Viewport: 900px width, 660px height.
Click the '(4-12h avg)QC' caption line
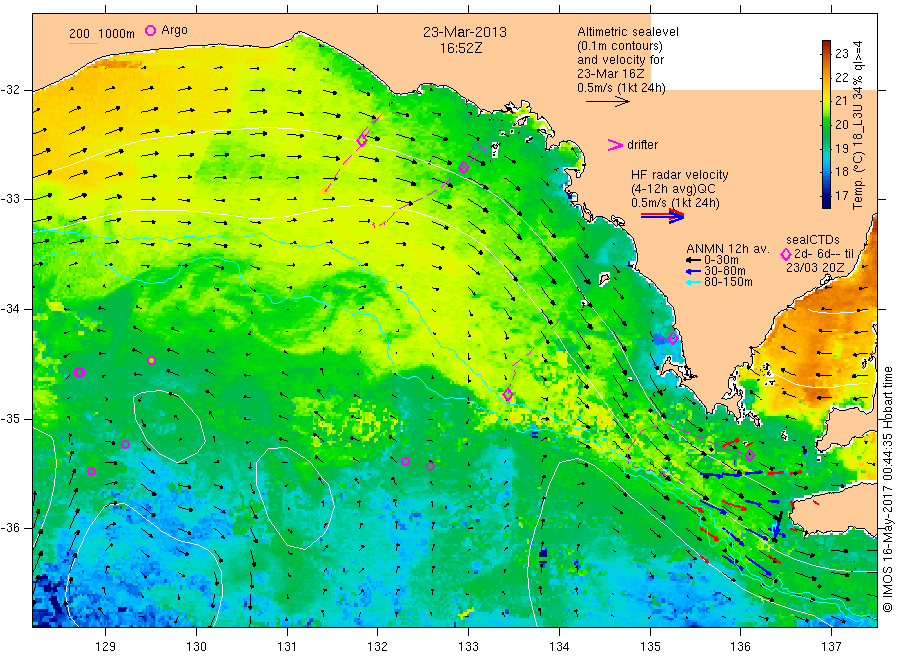[x=673, y=189]
